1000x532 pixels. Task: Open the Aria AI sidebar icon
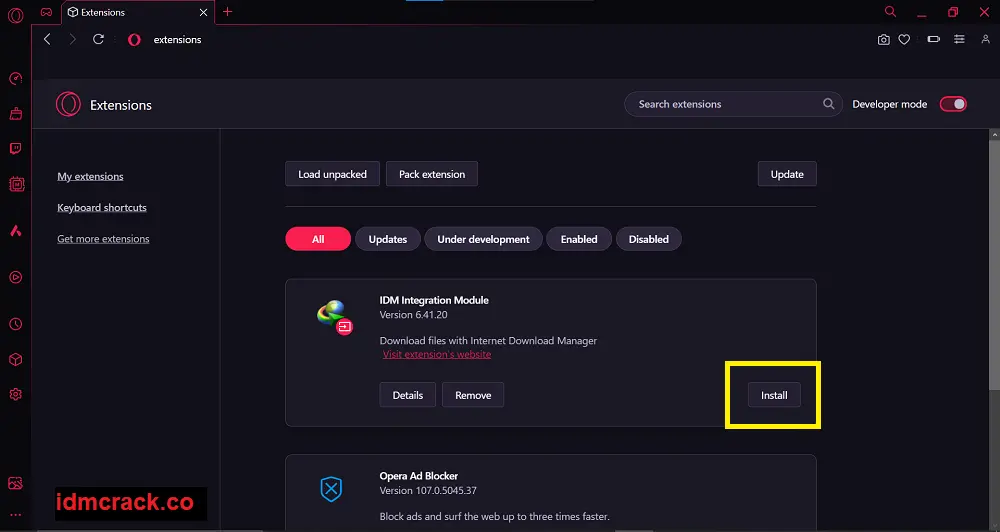tap(16, 231)
